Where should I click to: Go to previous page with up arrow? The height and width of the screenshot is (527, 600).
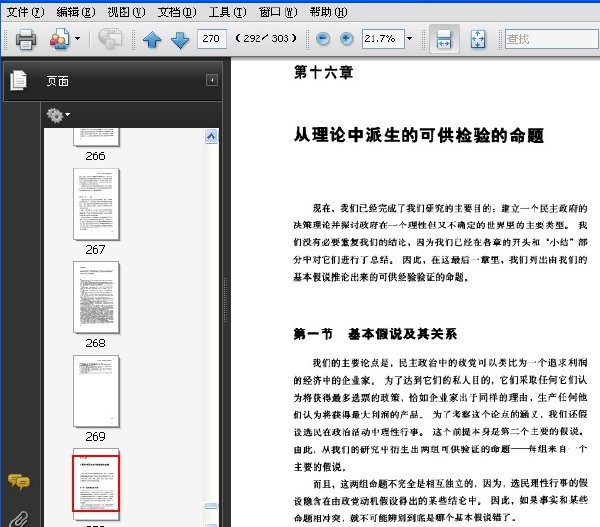coord(152,39)
